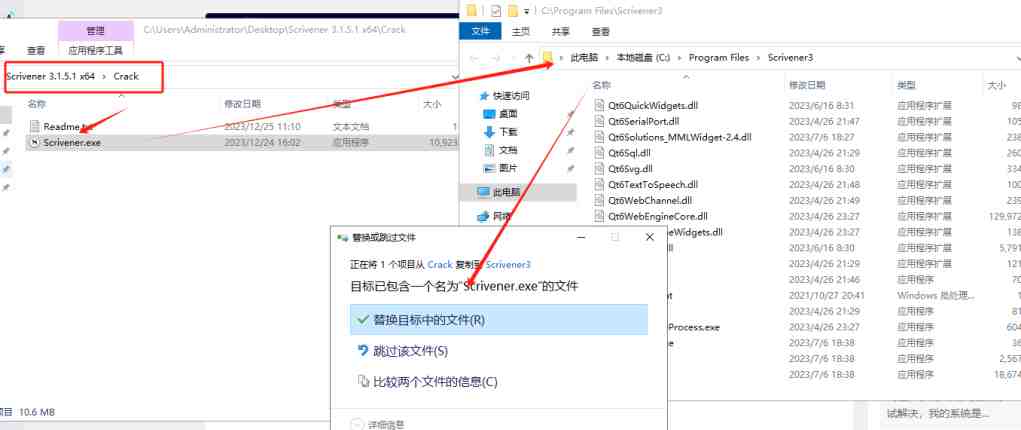Open the 共享 tab in the Scrivener3 window
Image resolution: width=1021 pixels, height=430 pixels.
(561, 31)
